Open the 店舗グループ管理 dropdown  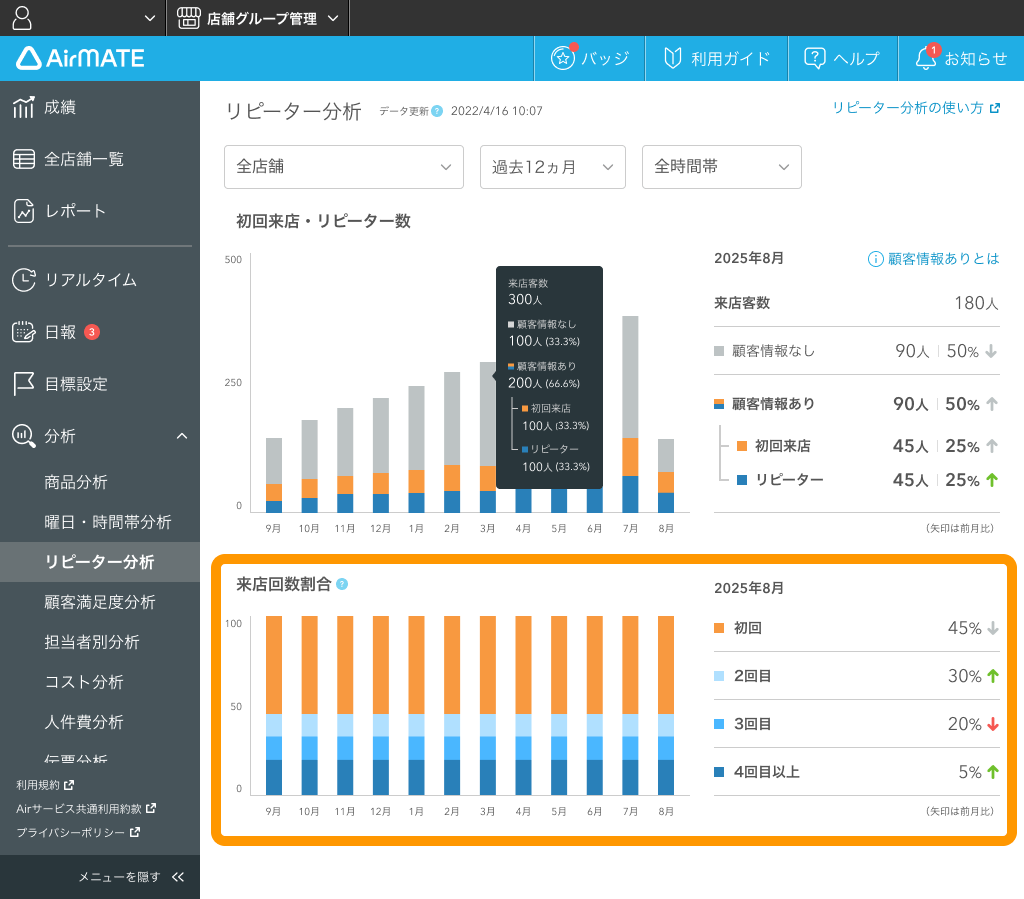[x=259, y=18]
